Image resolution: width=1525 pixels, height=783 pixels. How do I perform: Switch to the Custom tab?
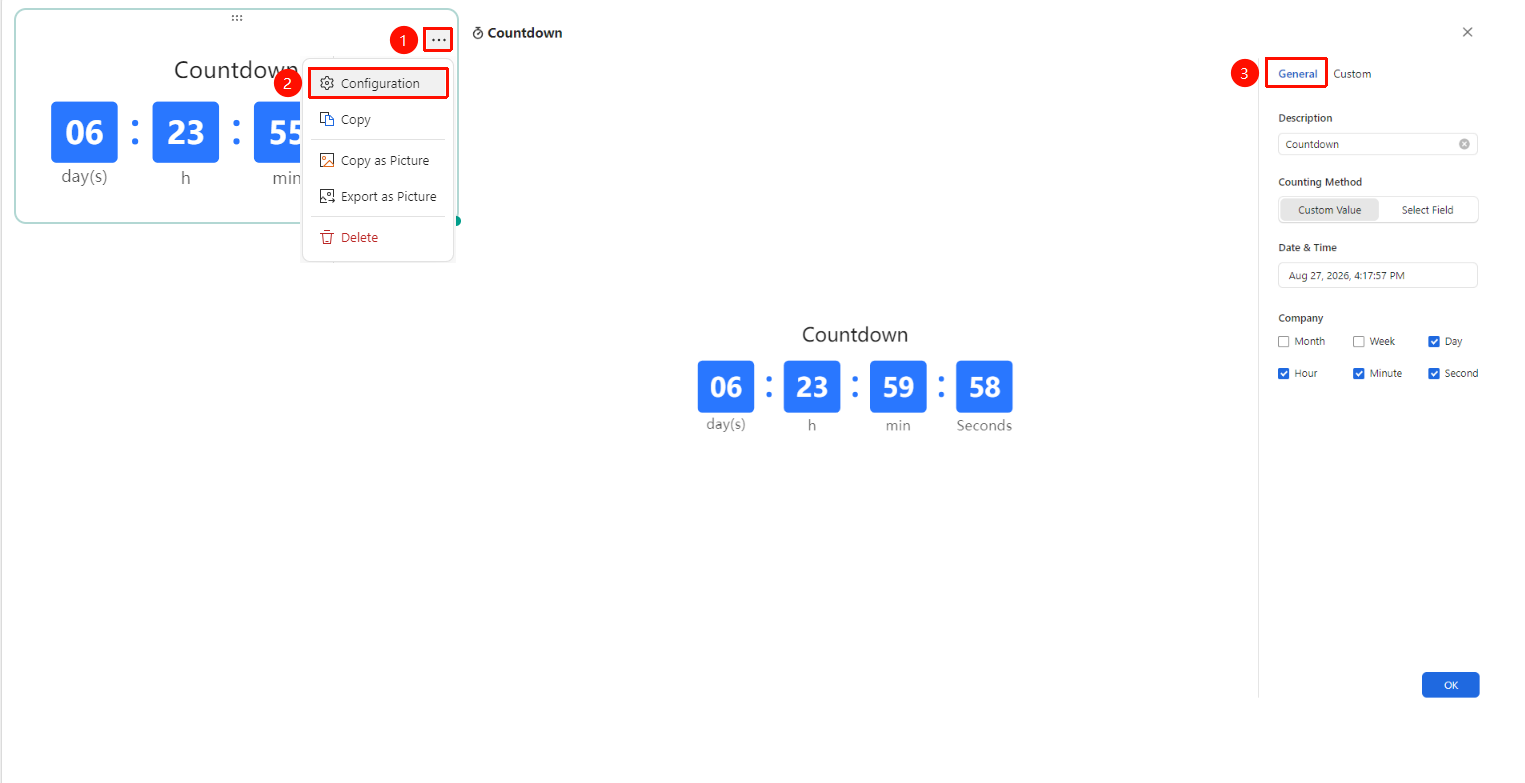point(1352,74)
